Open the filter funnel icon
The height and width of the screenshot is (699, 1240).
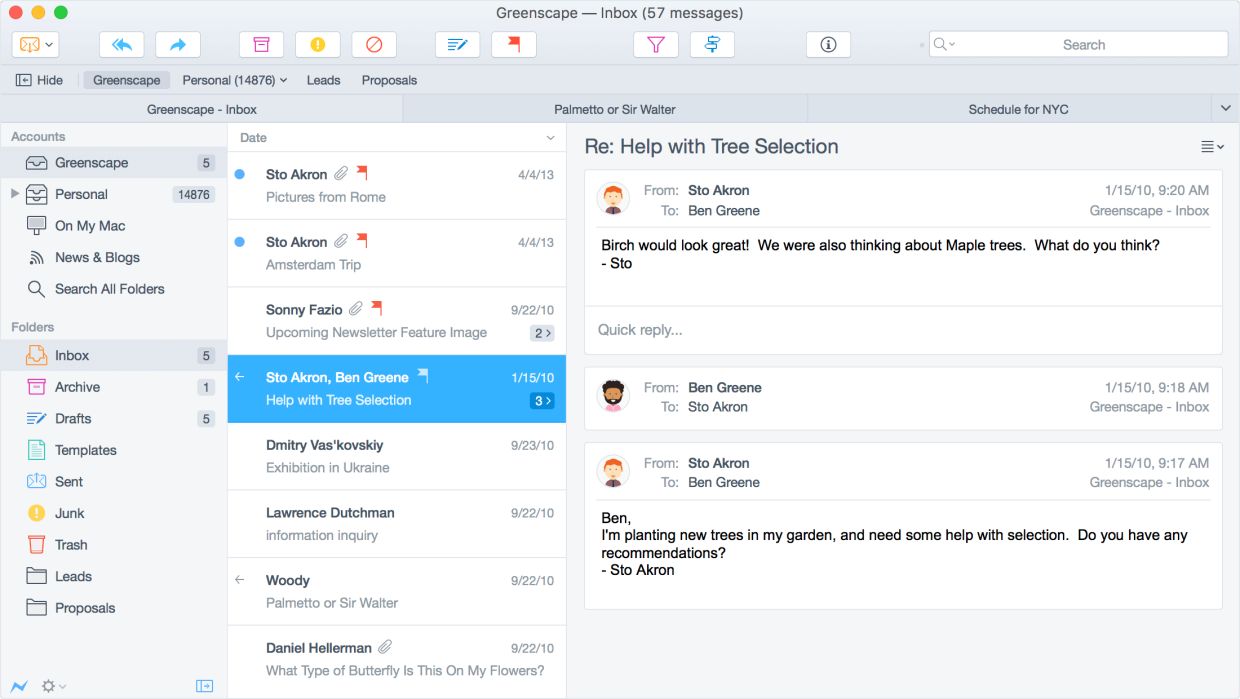[656, 45]
